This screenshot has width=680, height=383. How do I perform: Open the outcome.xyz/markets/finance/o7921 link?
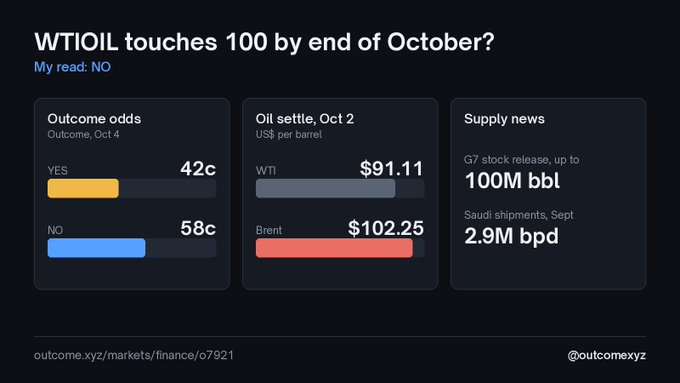[134, 355]
